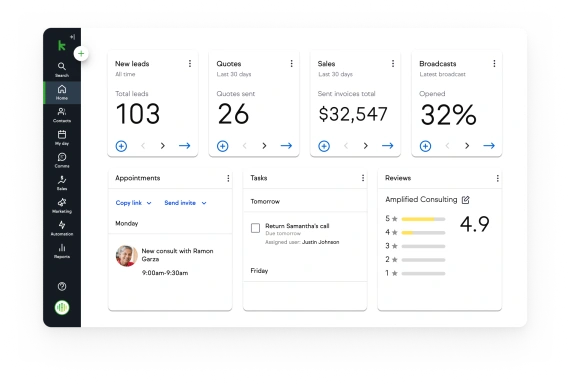Add a sale with plus icon

pos(324,146)
